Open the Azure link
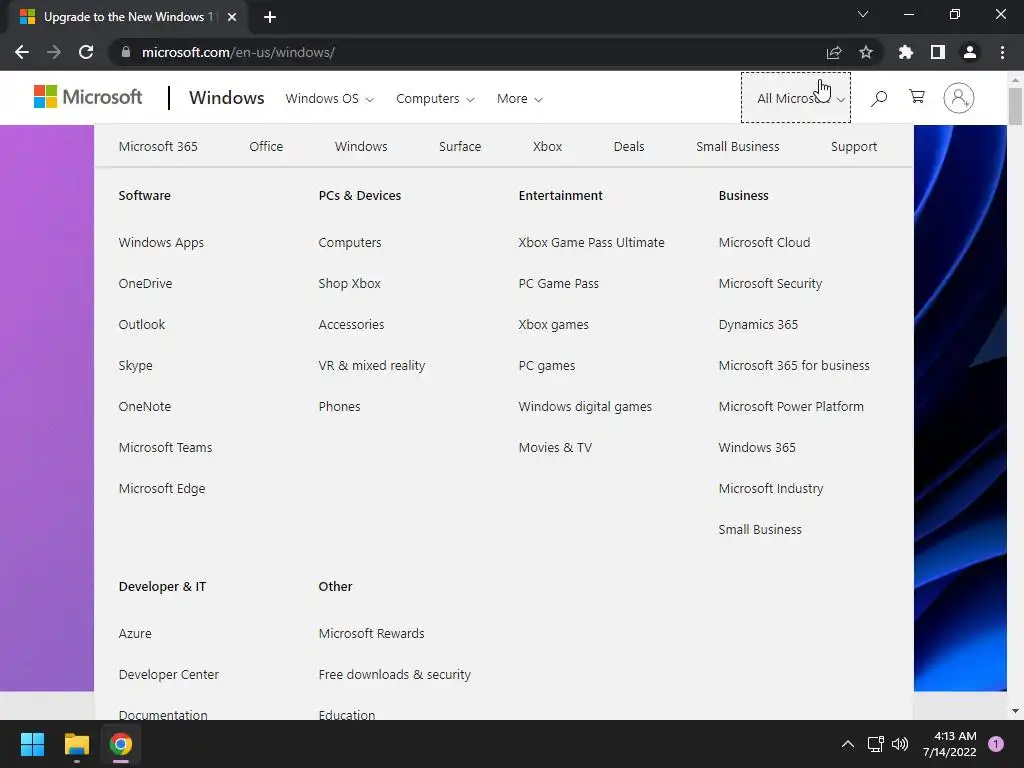 click(x=135, y=633)
